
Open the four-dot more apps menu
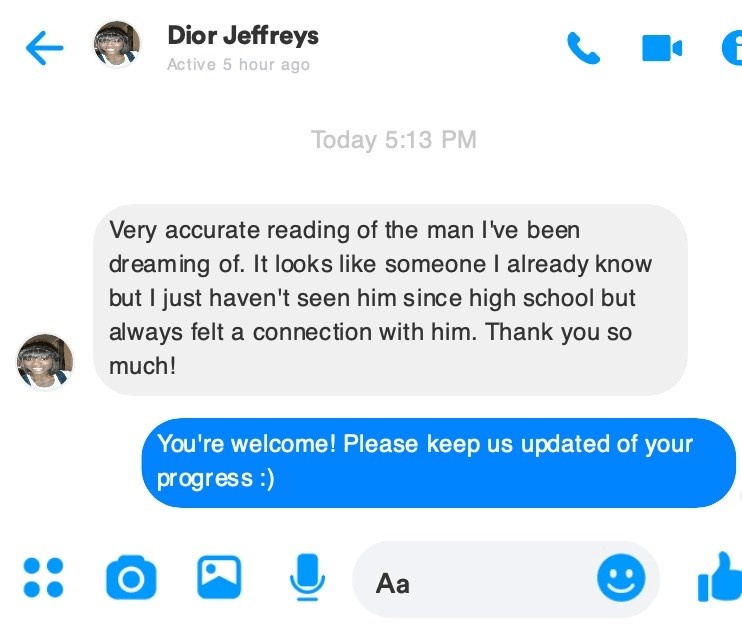[43, 578]
